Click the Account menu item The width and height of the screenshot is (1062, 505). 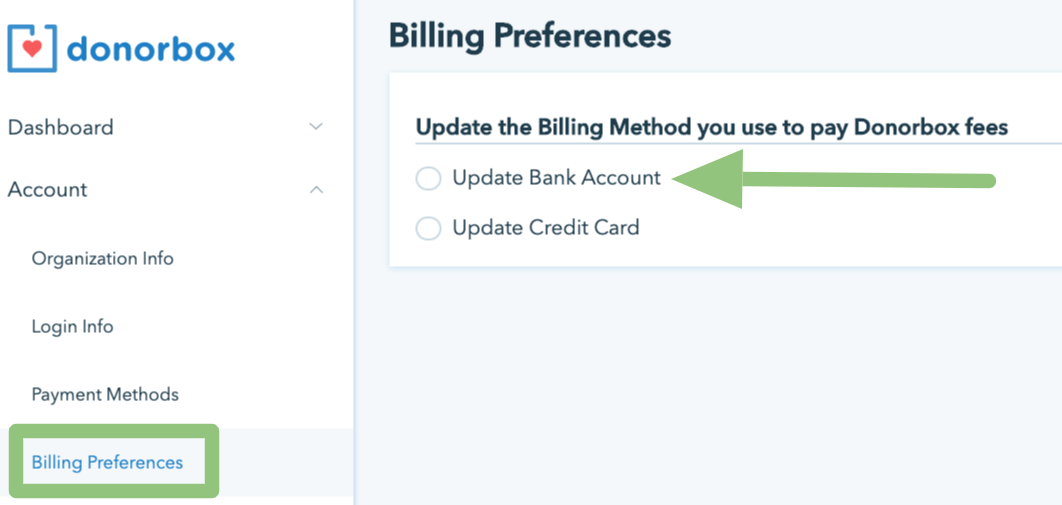coord(48,189)
